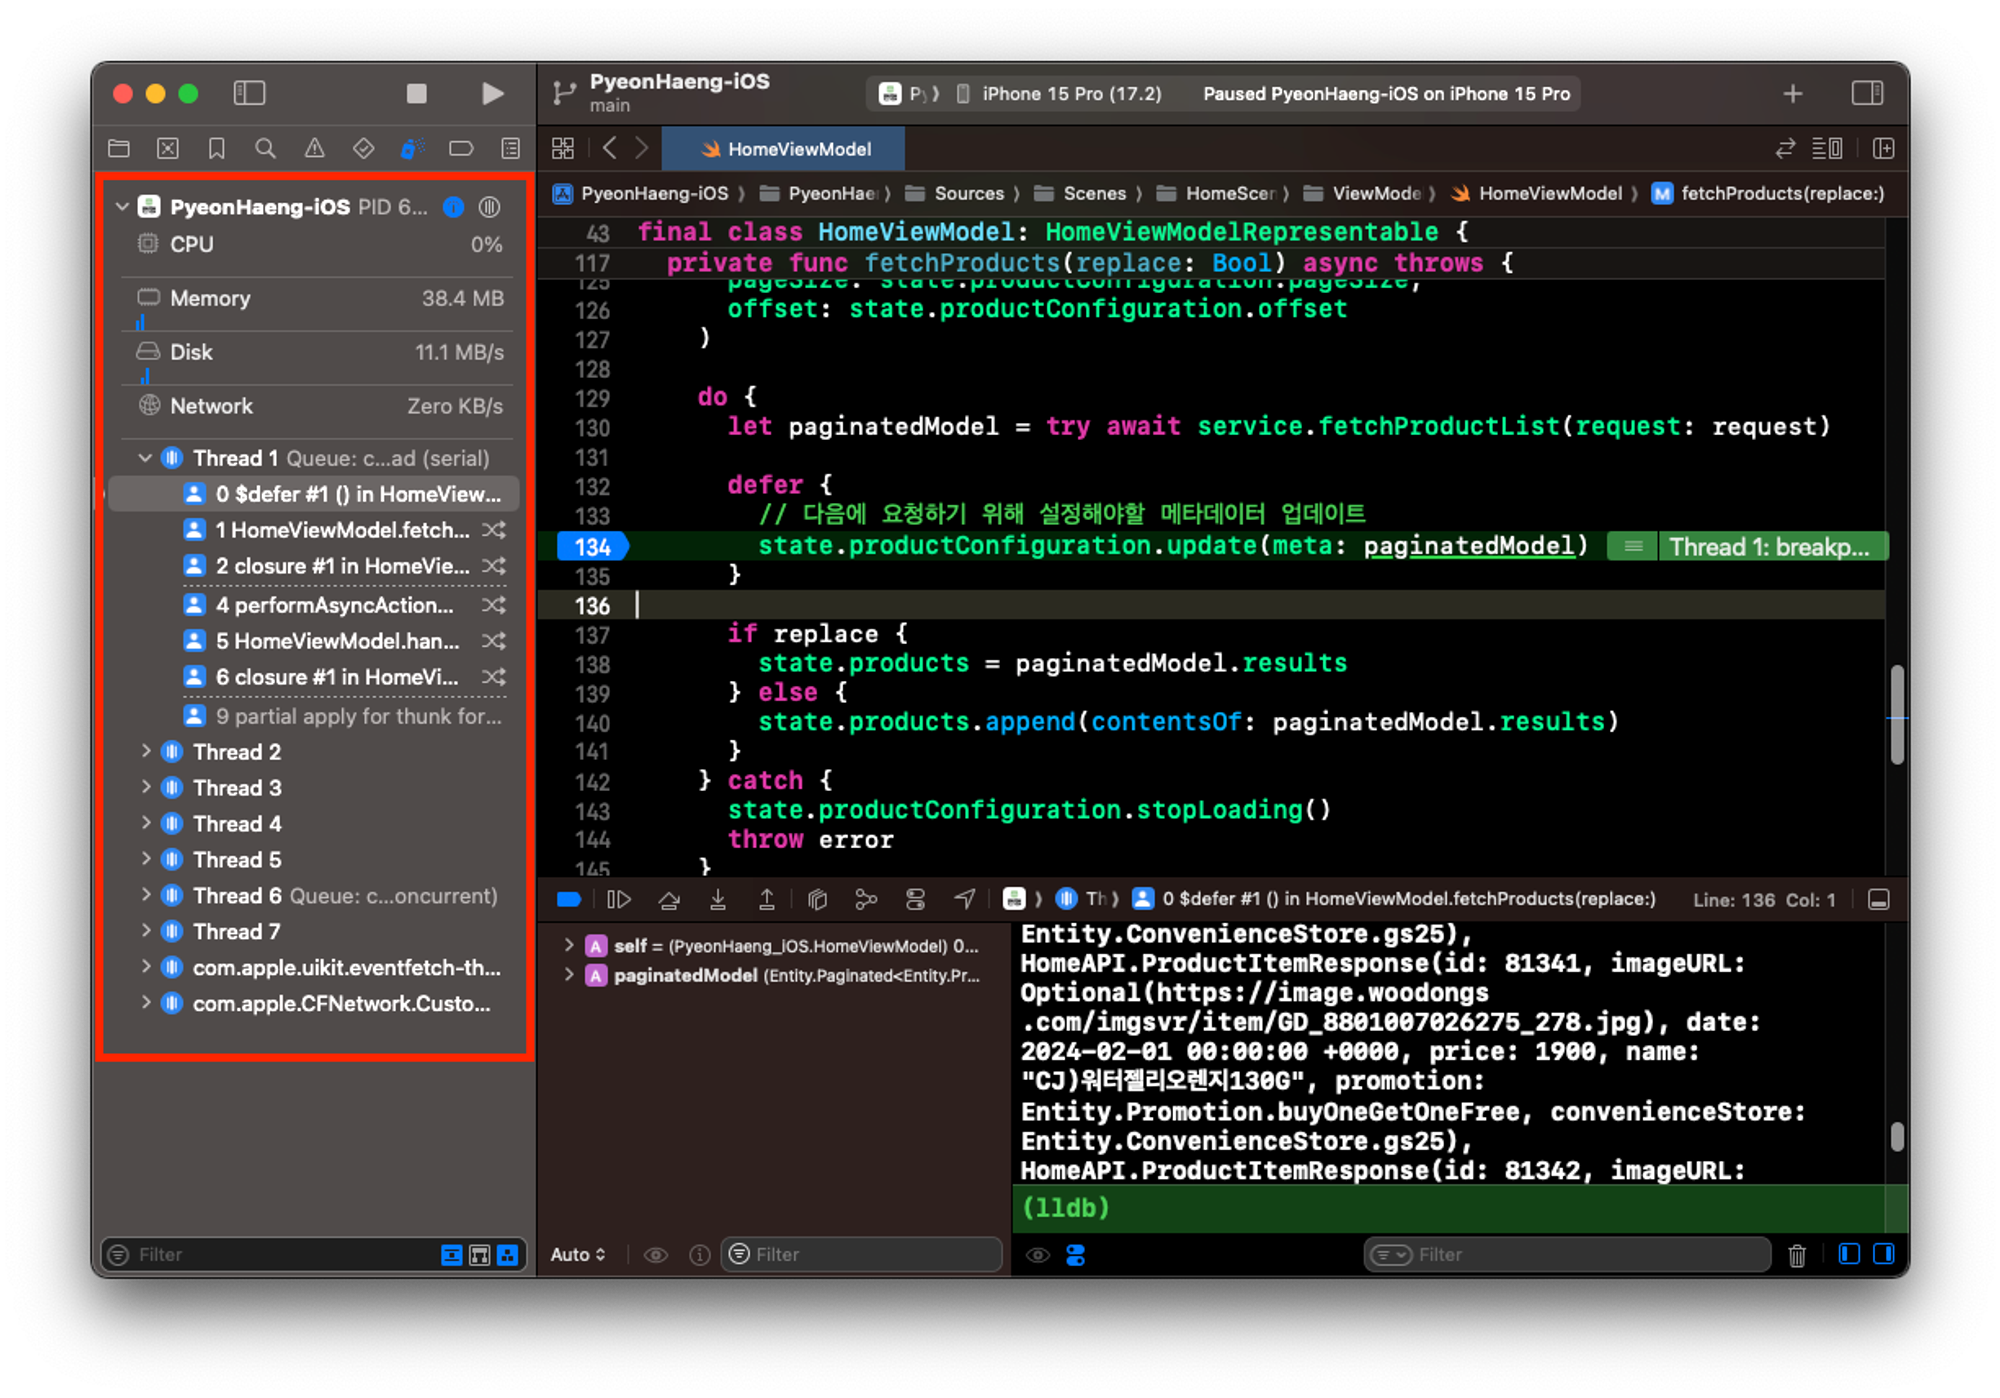Screen dimensions: 2000x1398
Task: Open the Debug Memory Graph tool
Action: (866, 900)
